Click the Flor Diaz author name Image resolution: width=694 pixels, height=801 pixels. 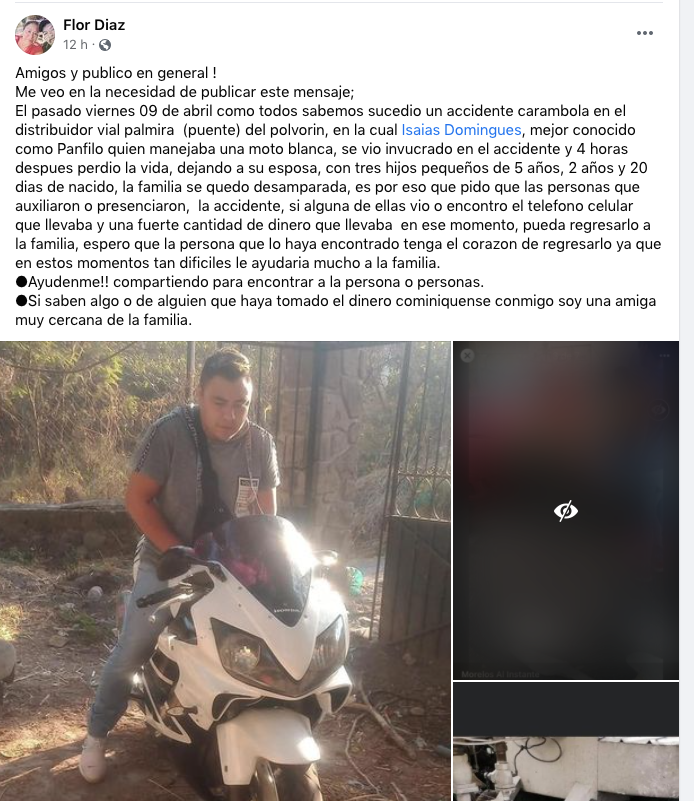[x=94, y=25]
